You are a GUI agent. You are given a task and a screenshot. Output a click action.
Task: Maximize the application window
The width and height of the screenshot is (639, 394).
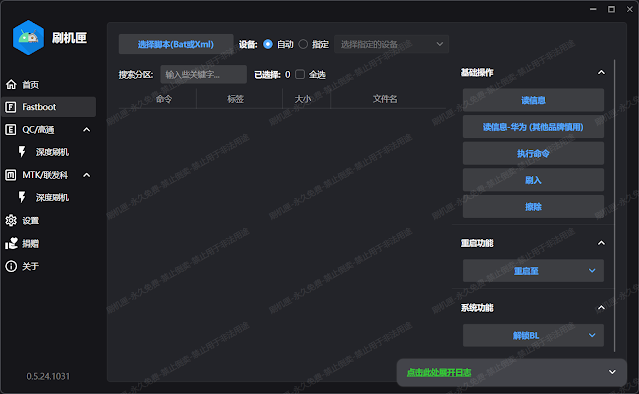tap(611, 9)
